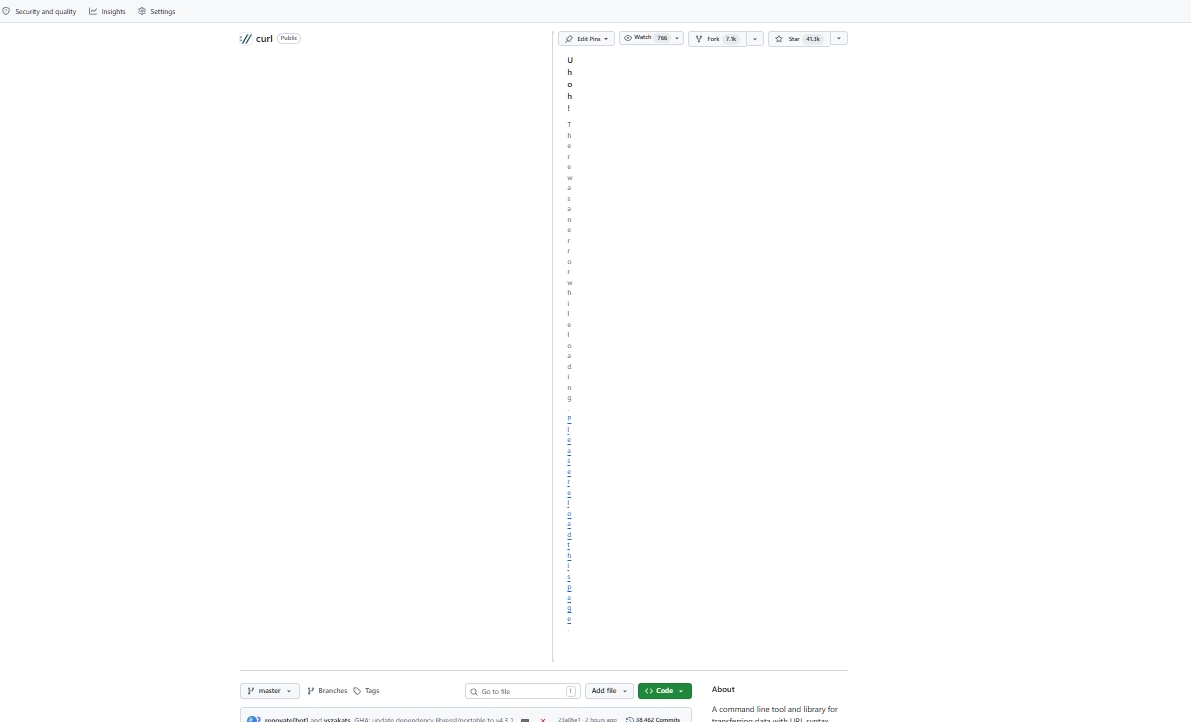The height and width of the screenshot is (722, 1191).
Task: Click the red X commit status indicator
Action: coord(543,719)
